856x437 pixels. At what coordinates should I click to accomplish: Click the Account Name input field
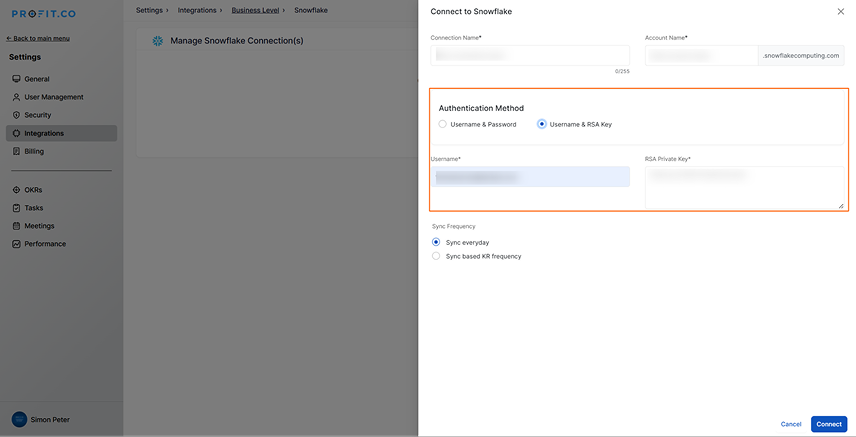click(x=702, y=55)
